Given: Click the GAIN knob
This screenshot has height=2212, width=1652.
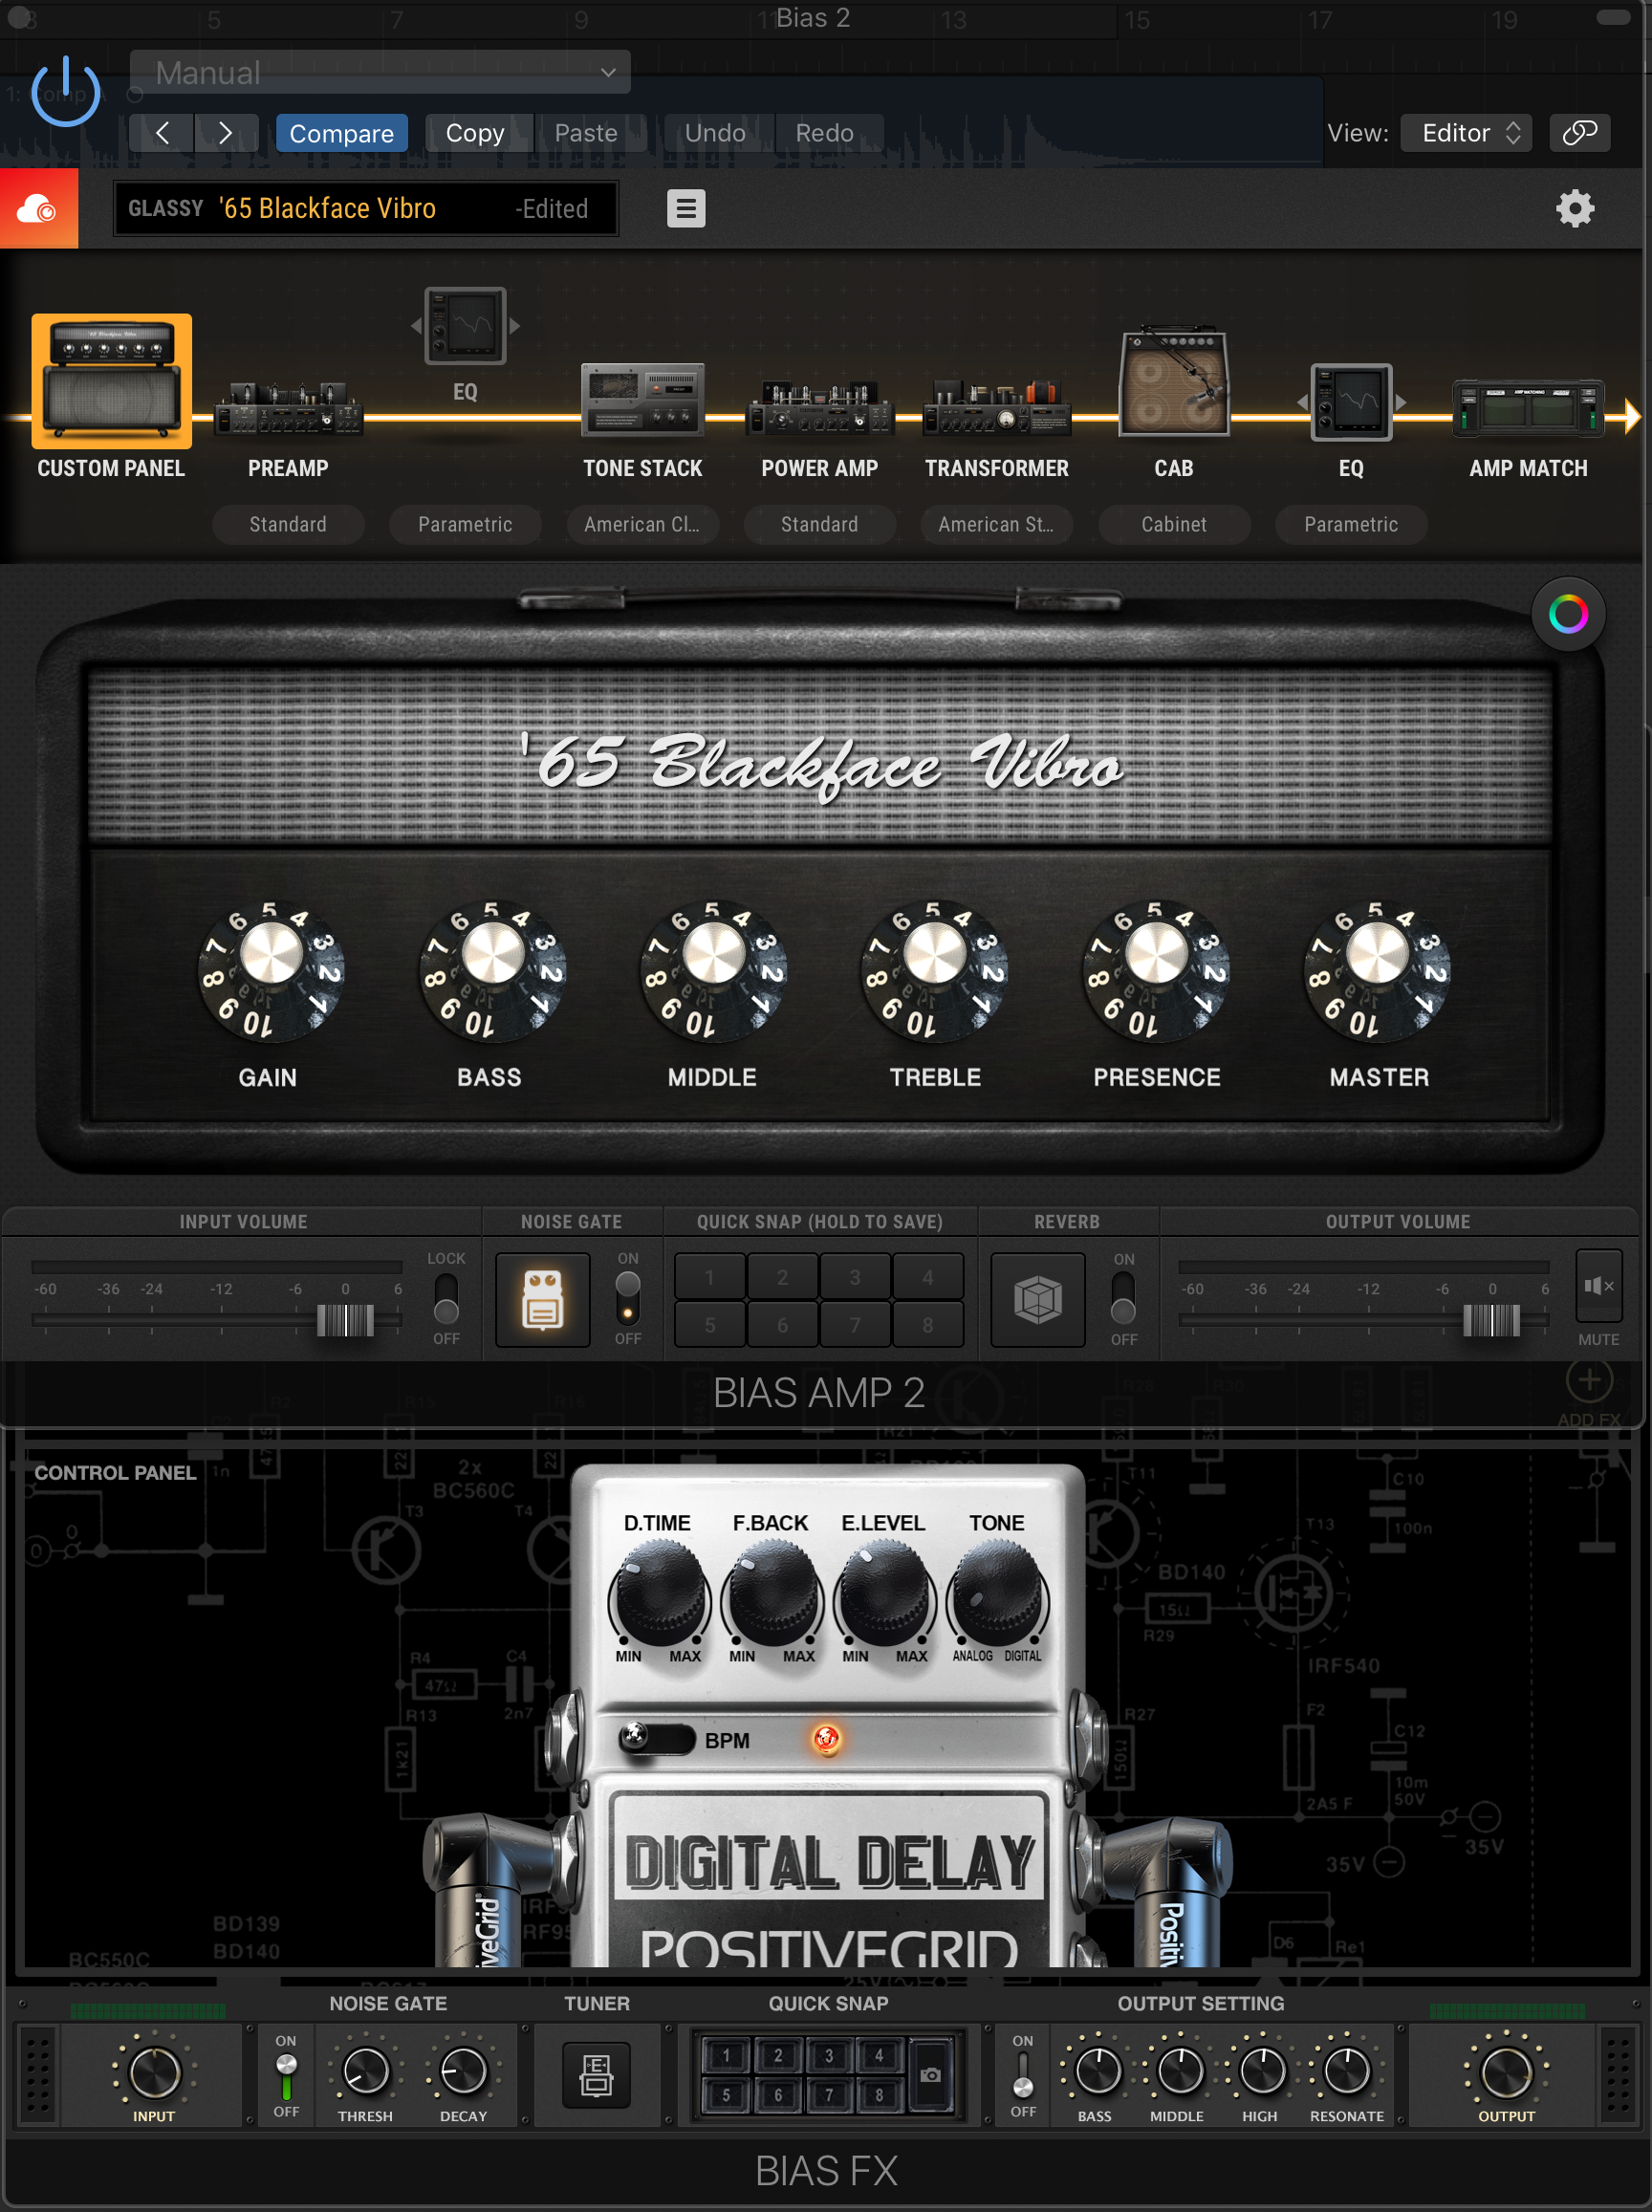Looking at the screenshot, I should 270,970.
